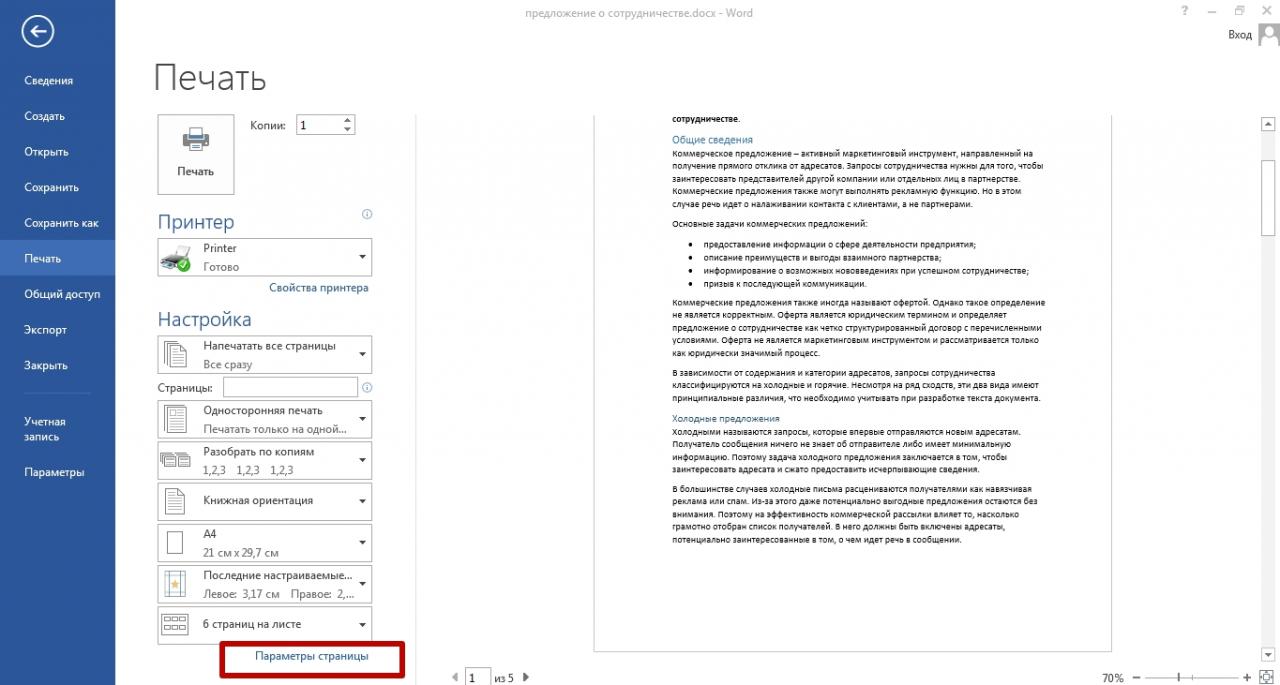
Task: Click the Общие сведения heading in preview
Action: click(x=712, y=140)
